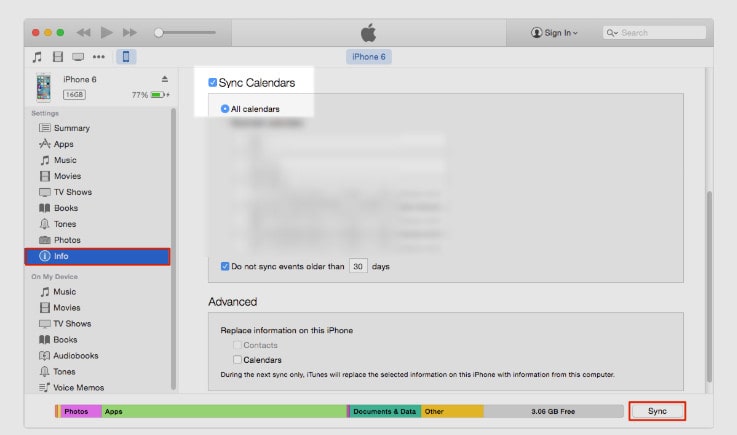Open the more libraries ellipsis icon
This screenshot has height=435, width=737.
tap(99, 57)
